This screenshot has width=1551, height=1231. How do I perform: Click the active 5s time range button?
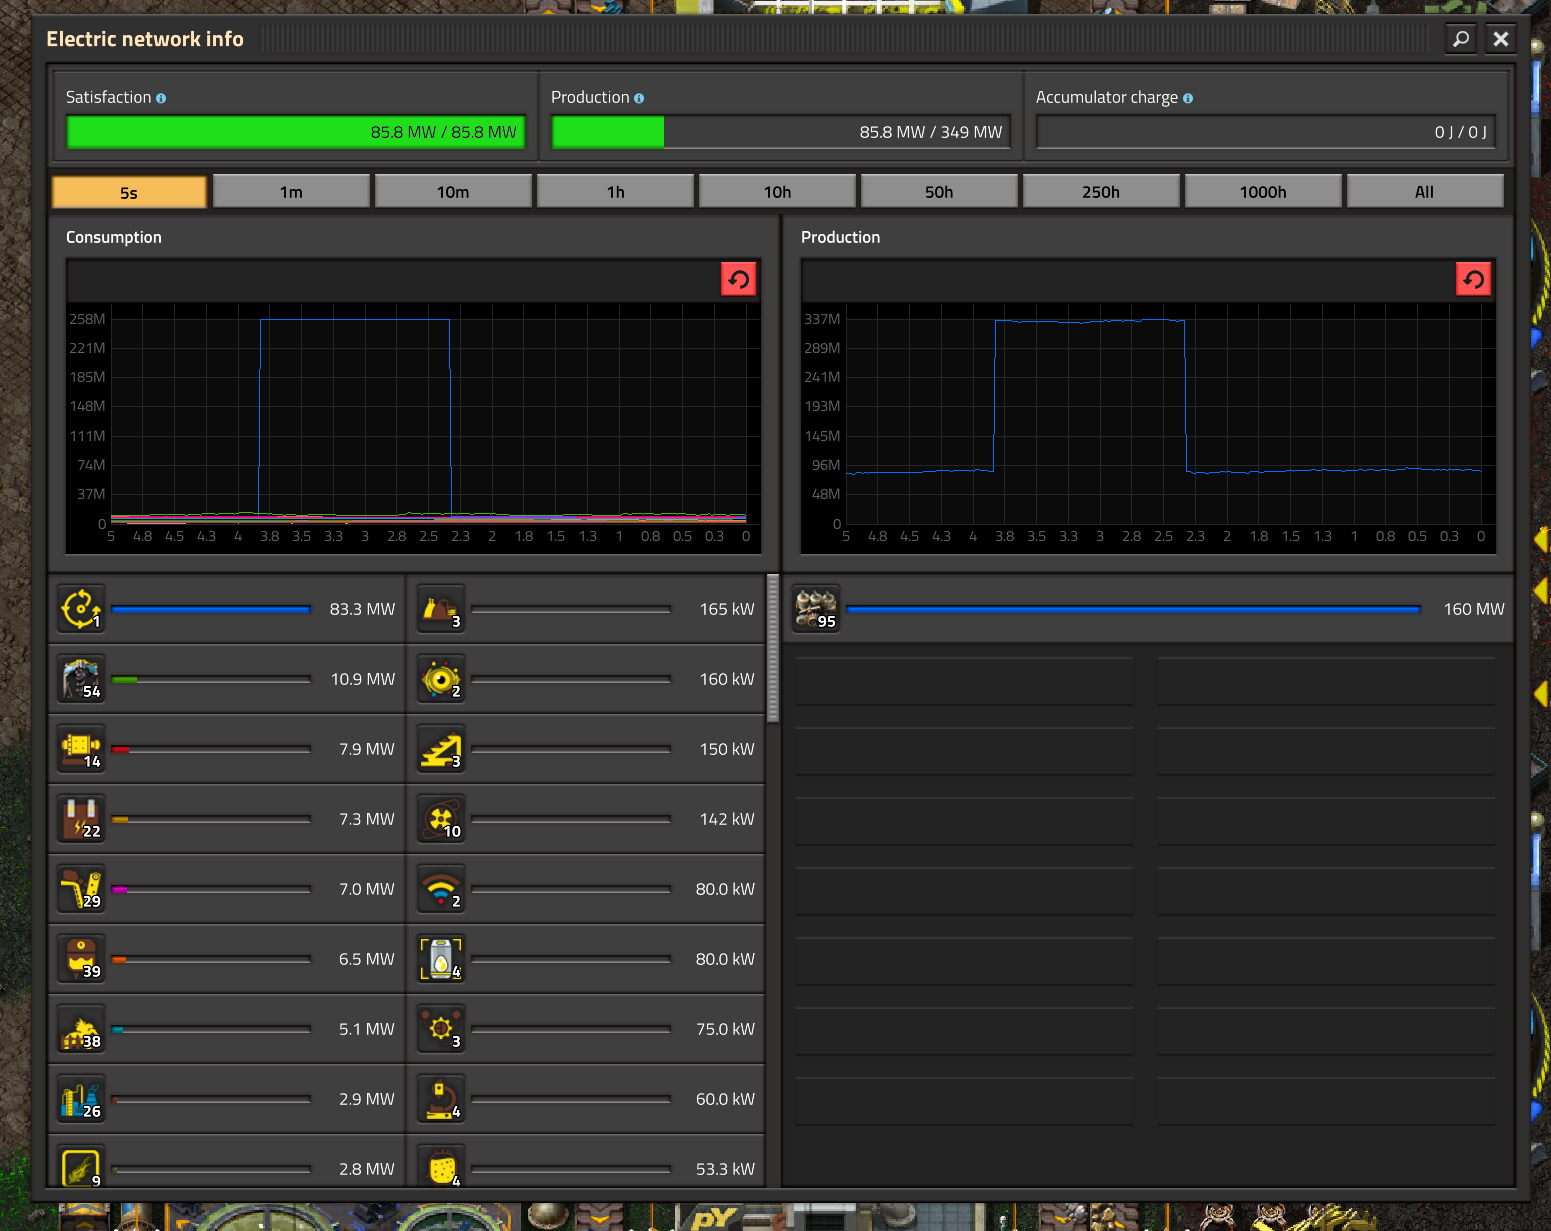click(129, 192)
